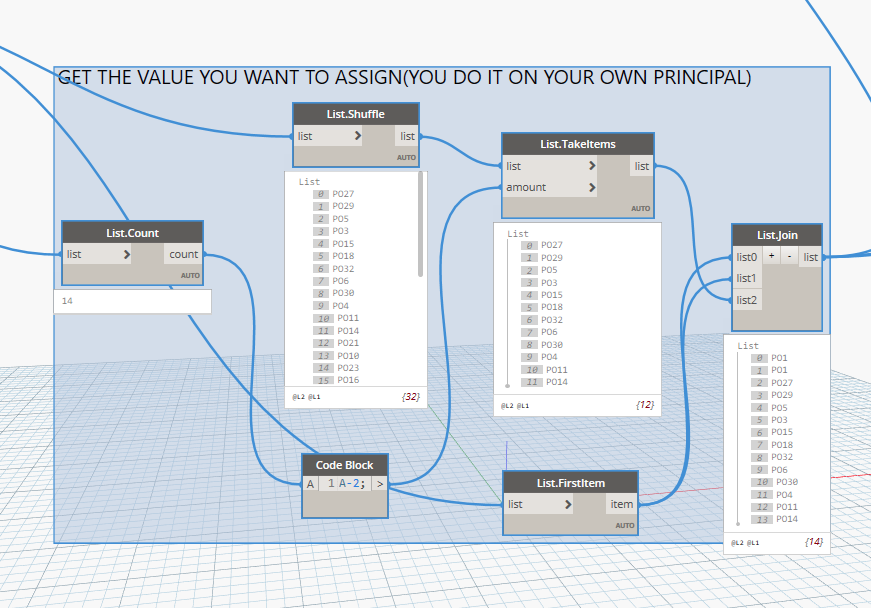Screen dimensions: 871x608
Task: Click the Code Block output arrow port
Action: pos(380,484)
